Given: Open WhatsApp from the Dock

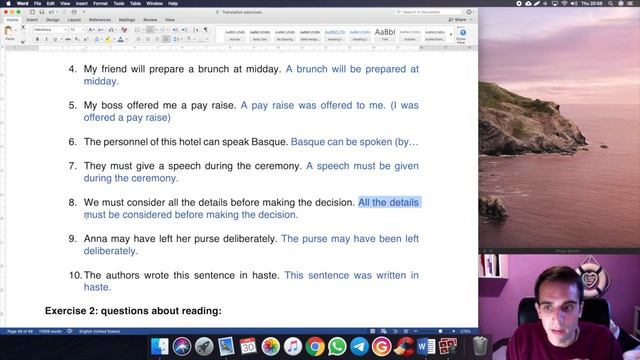Looking at the screenshot, I should [x=337, y=347].
